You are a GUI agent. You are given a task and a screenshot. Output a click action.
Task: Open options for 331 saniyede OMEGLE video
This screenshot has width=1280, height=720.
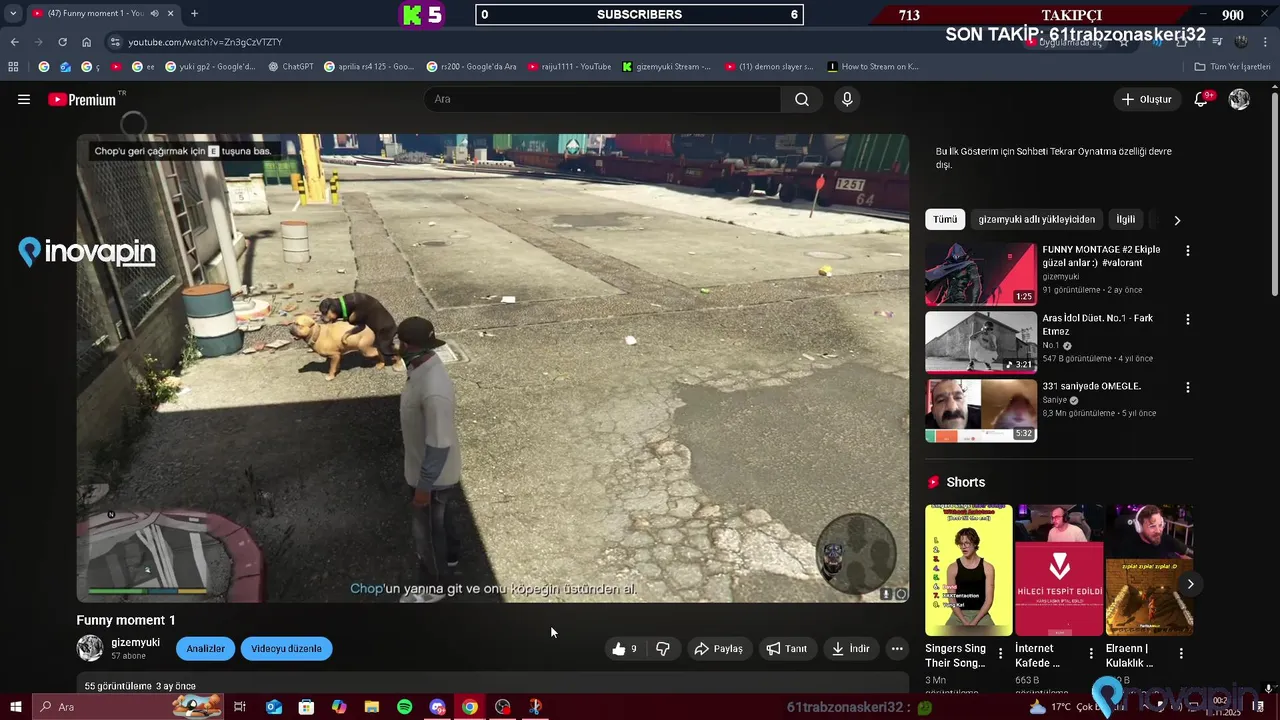tap(1188, 388)
